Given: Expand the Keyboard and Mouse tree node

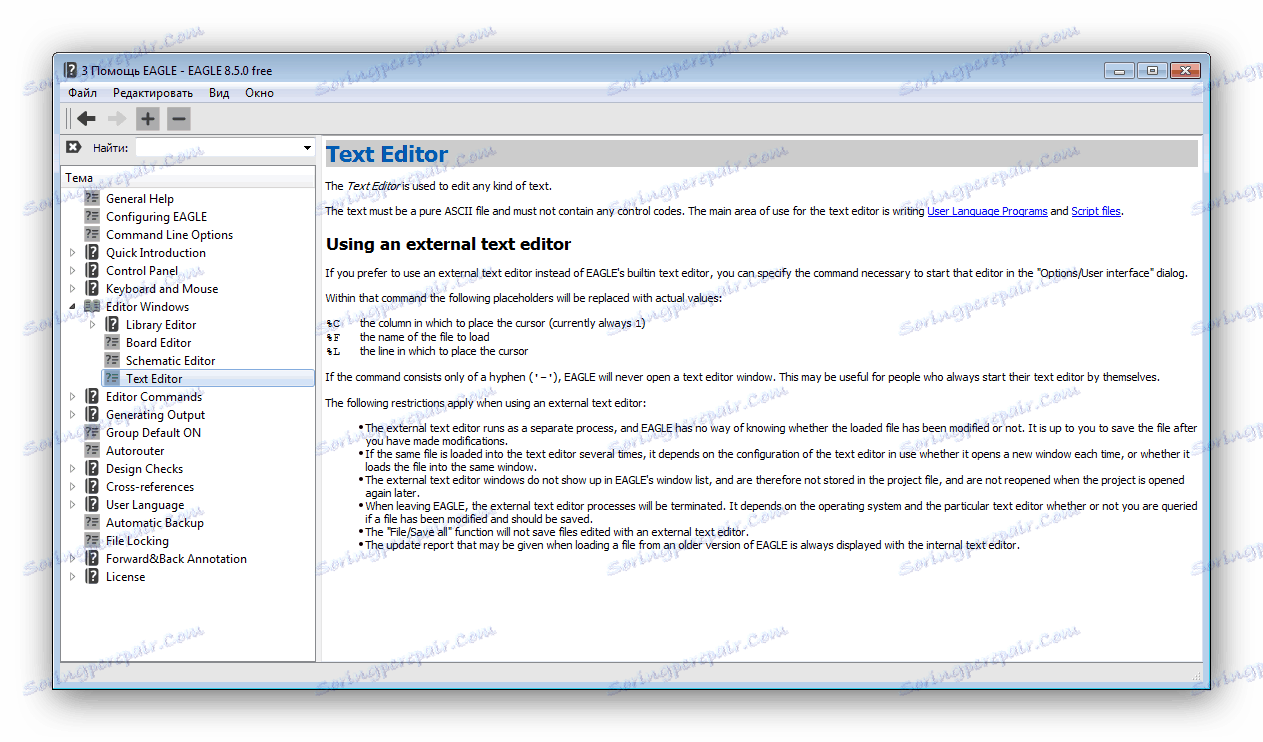Looking at the screenshot, I should [72, 289].
